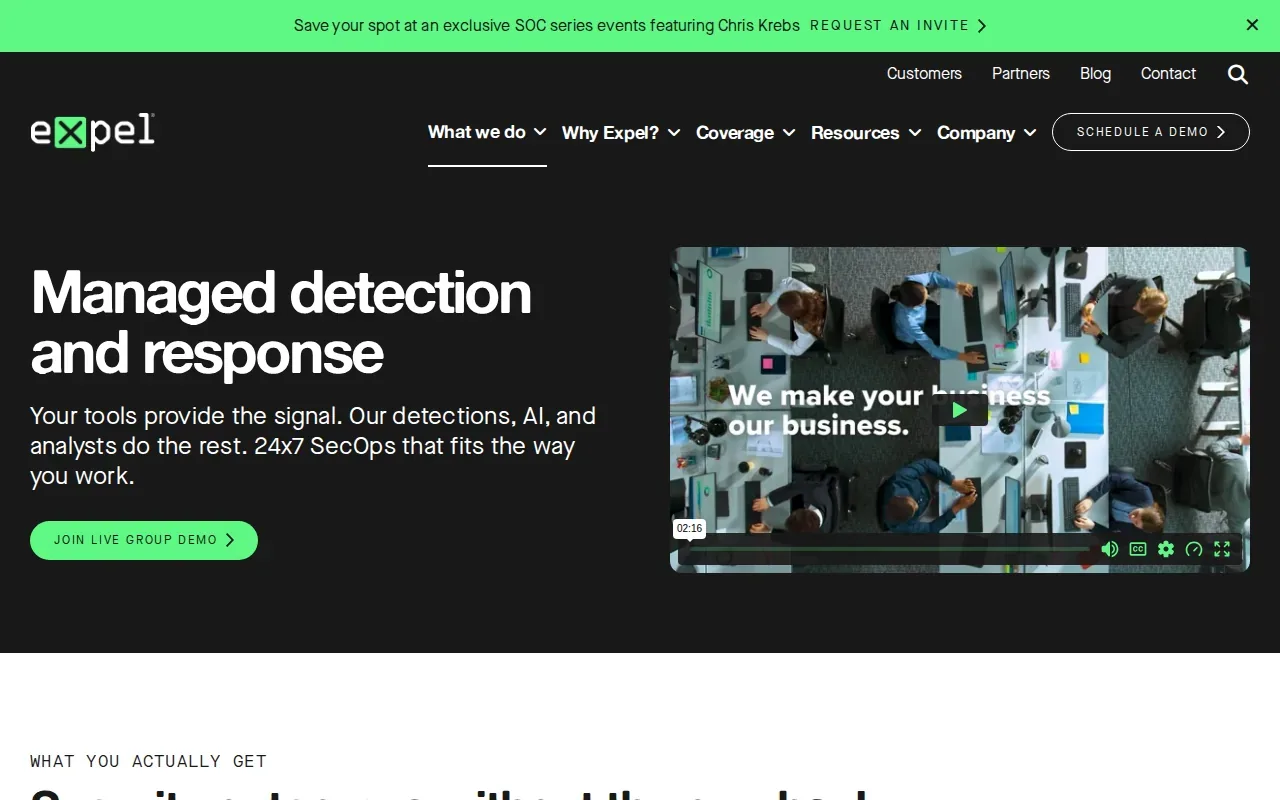Image resolution: width=1280 pixels, height=800 pixels.
Task: Click the Managed detection and response heading
Action: (281, 322)
